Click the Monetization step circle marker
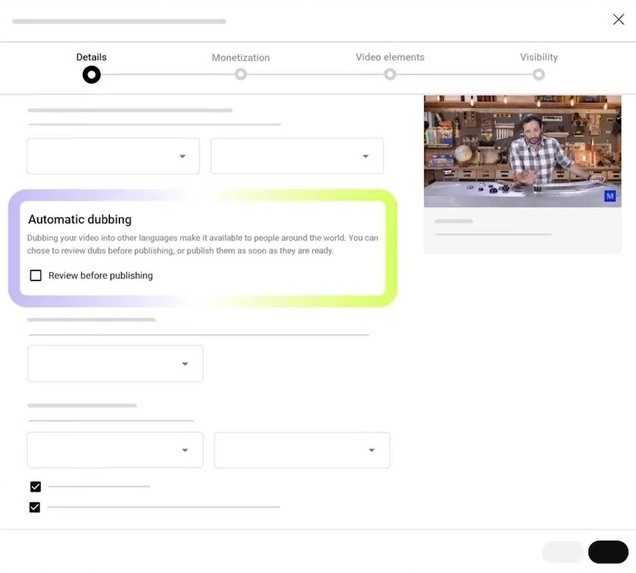The width and height of the screenshot is (636, 573). click(x=241, y=74)
